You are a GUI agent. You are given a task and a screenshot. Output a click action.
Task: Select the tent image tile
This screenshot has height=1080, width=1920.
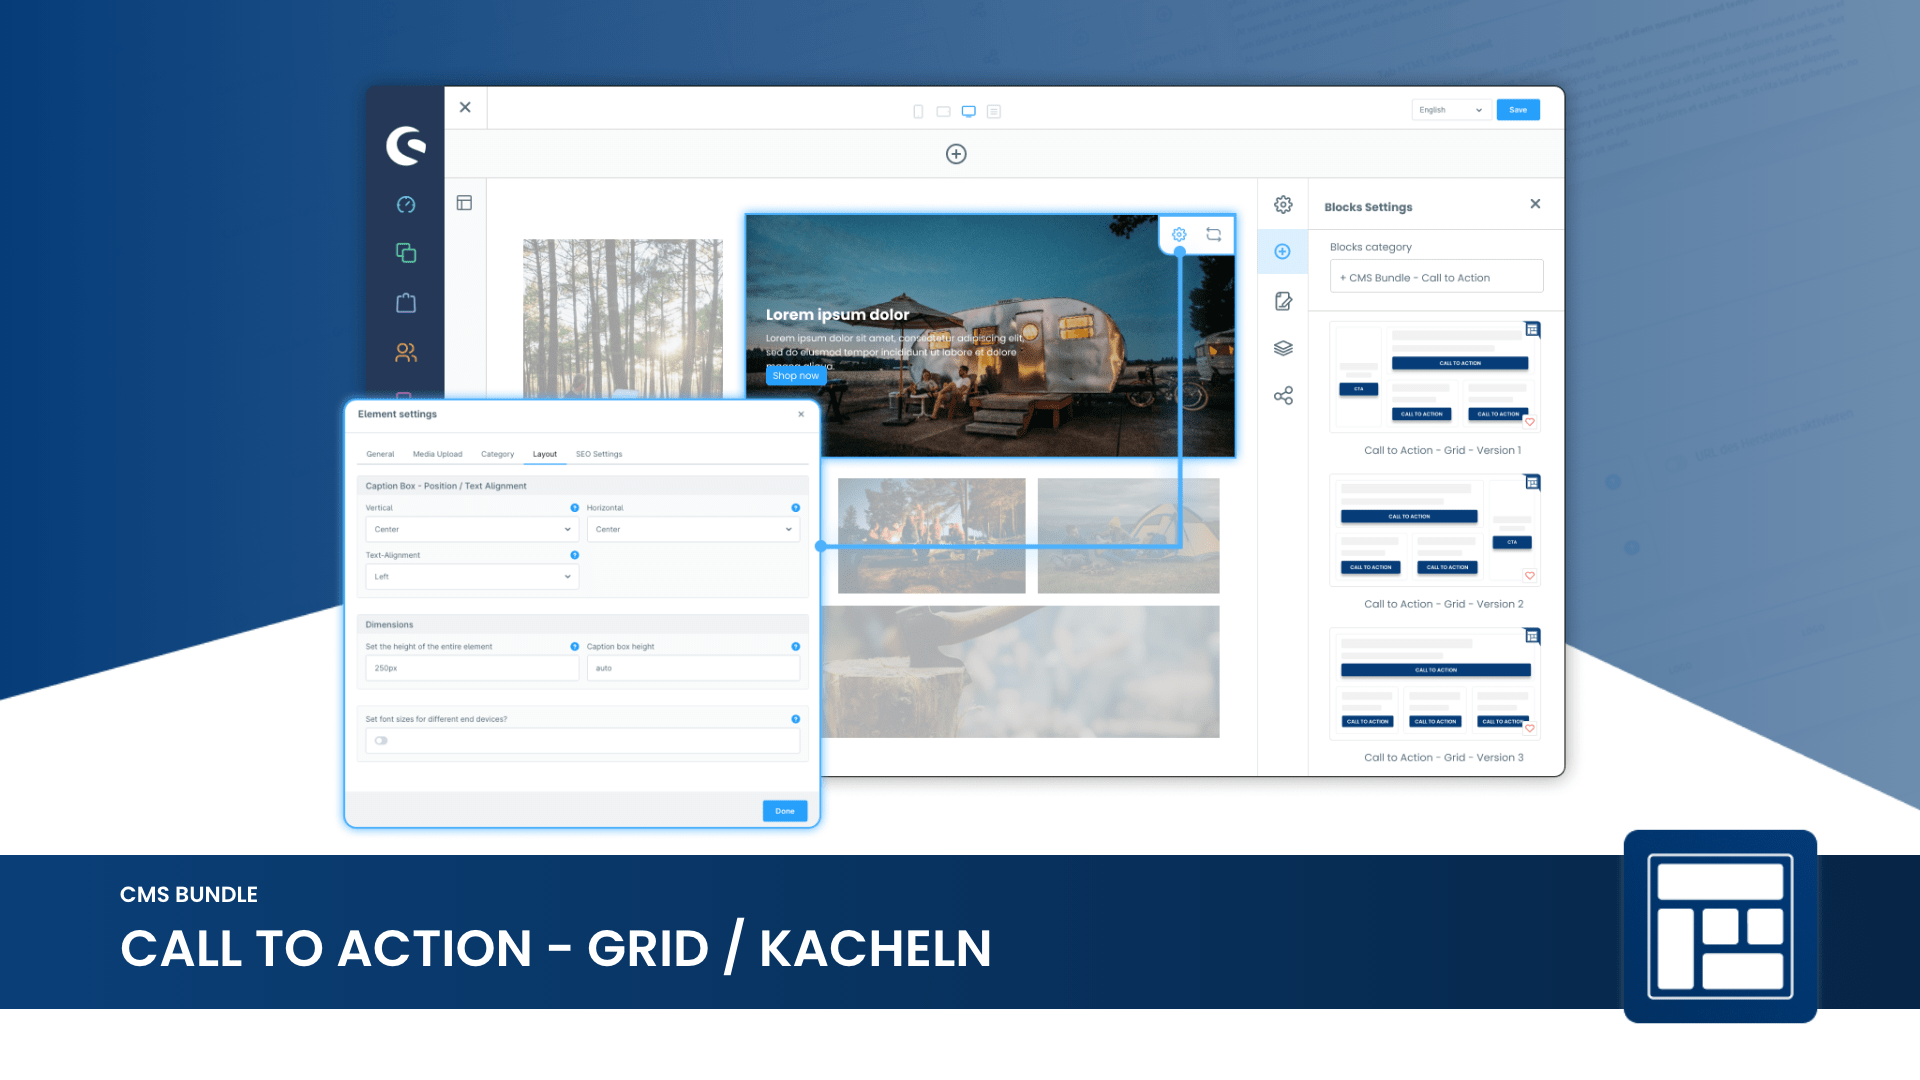1128,535
